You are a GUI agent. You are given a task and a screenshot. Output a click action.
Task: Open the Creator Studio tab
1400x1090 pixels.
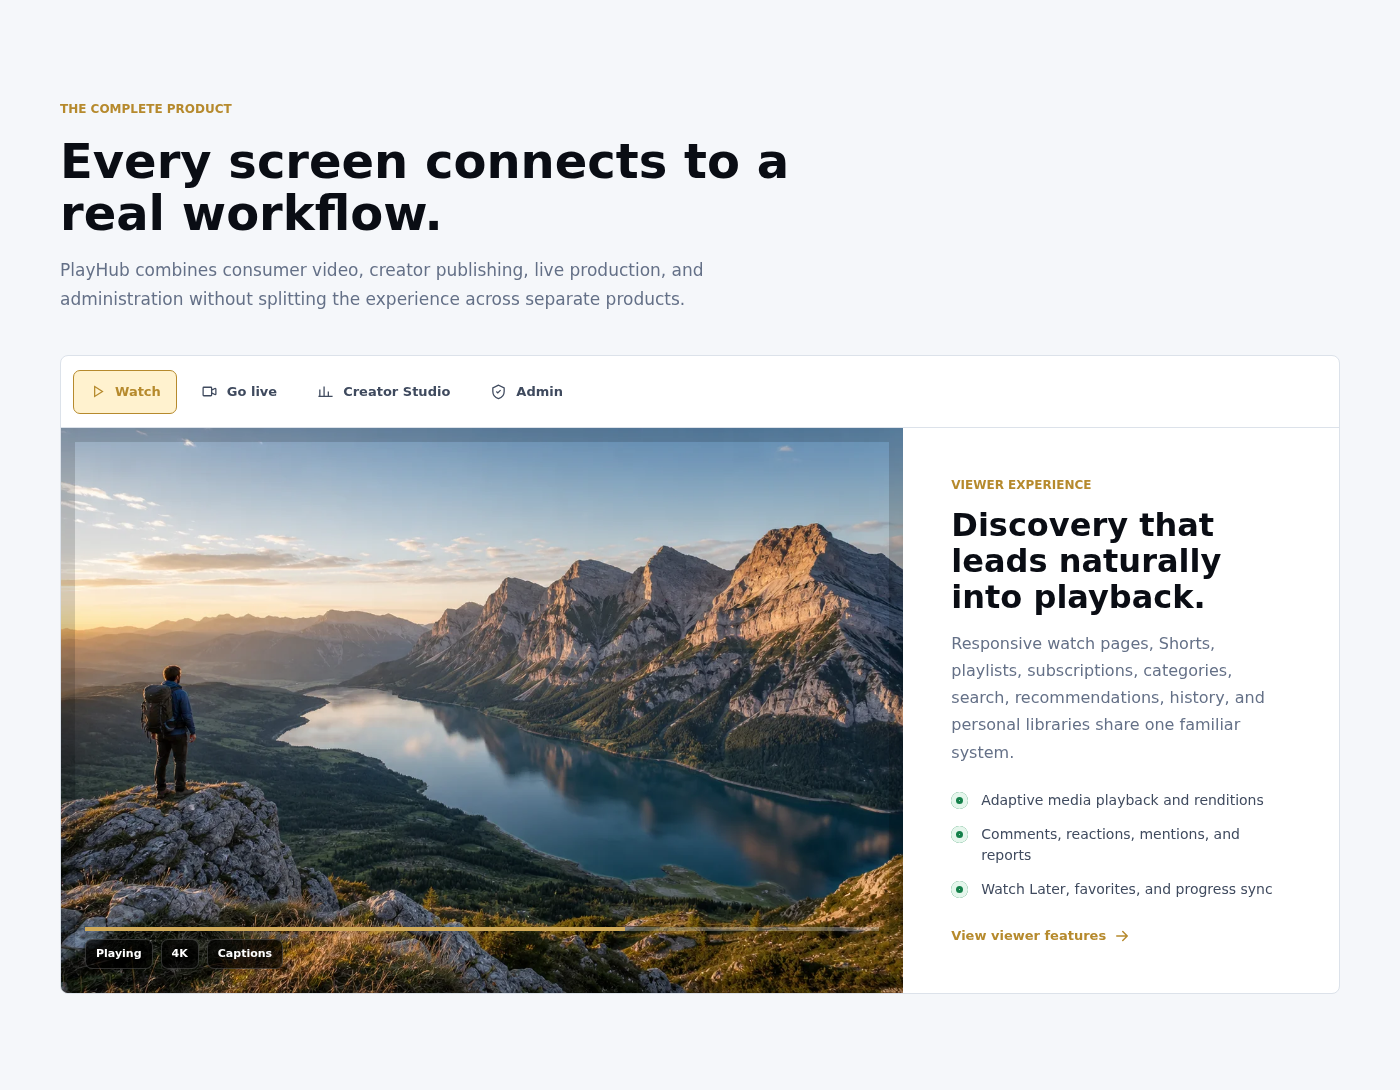pos(384,392)
